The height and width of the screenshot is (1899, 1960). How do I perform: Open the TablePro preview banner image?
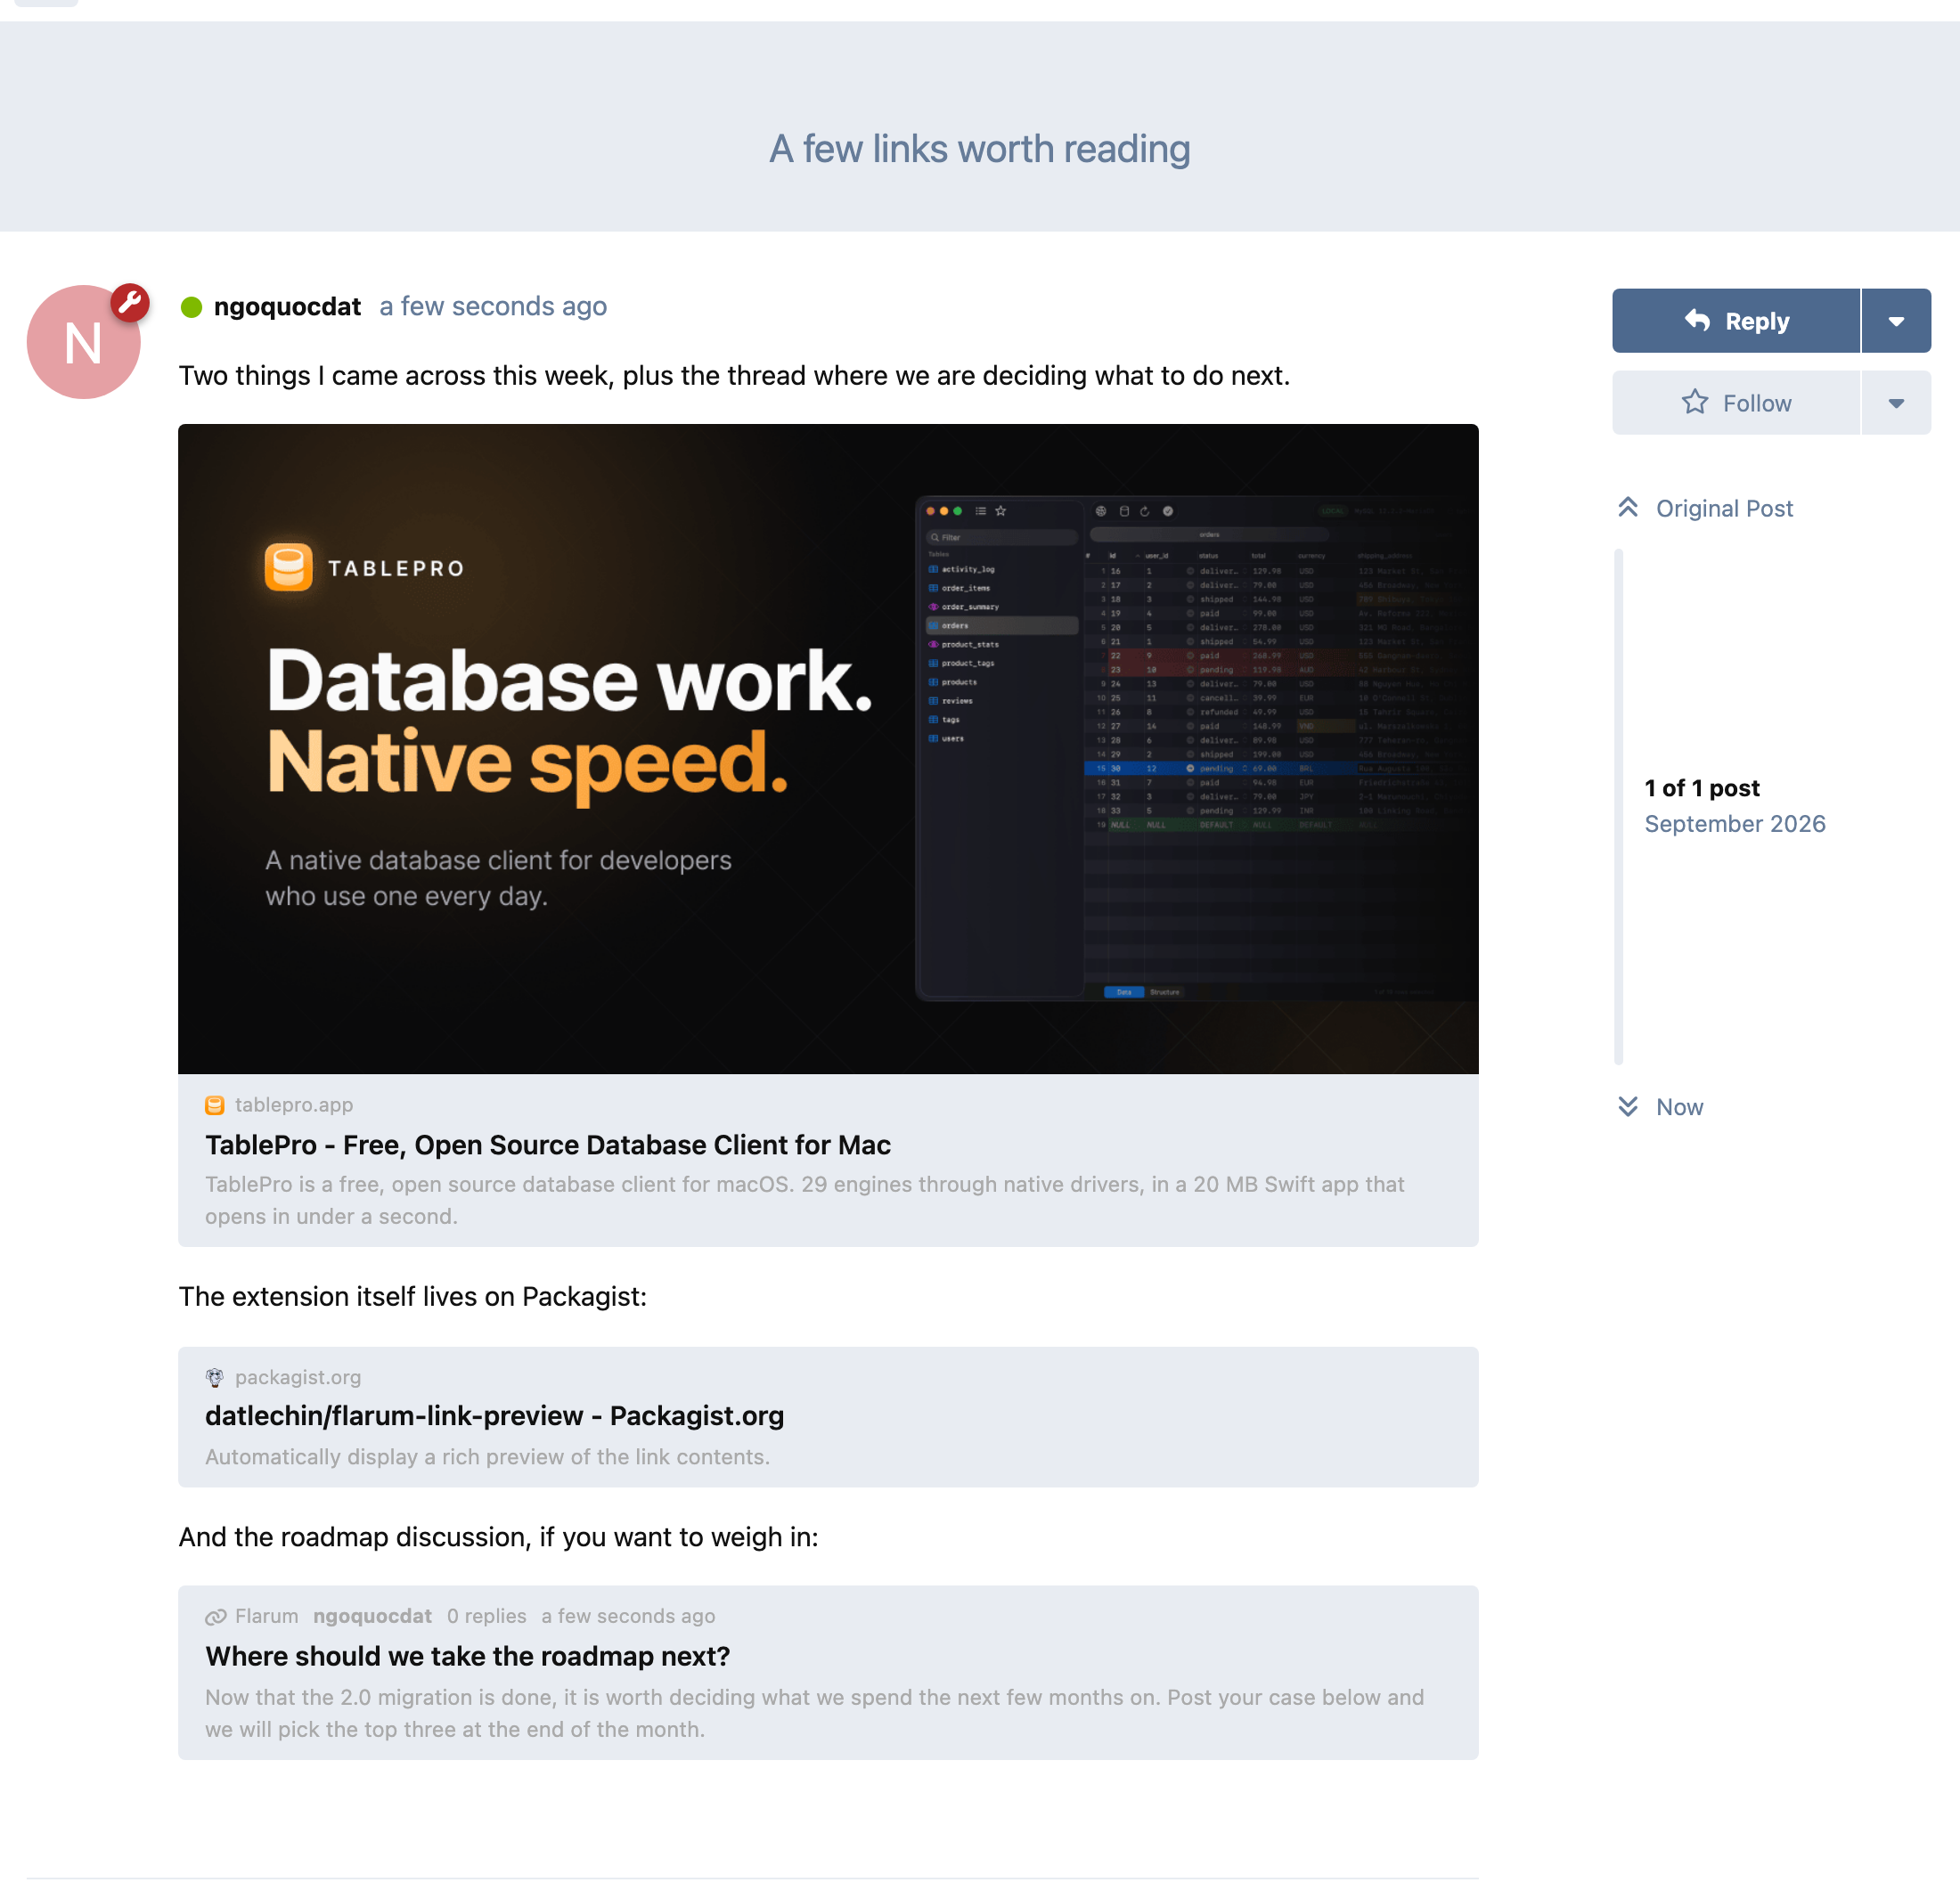(828, 749)
